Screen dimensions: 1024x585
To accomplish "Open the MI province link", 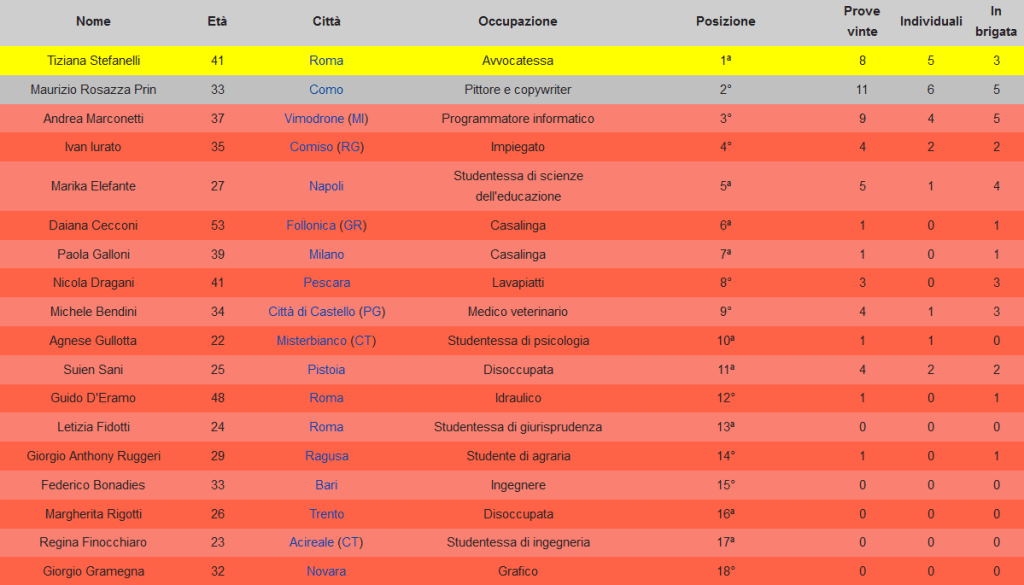I will [x=359, y=118].
